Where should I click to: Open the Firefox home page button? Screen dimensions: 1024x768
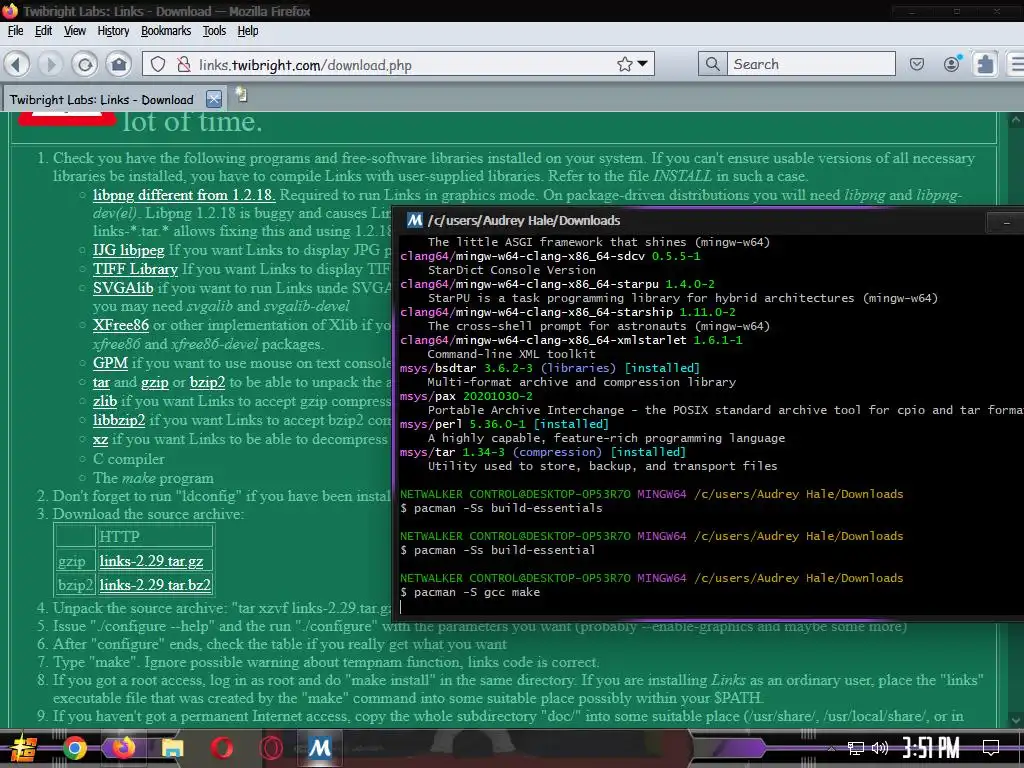[119, 64]
